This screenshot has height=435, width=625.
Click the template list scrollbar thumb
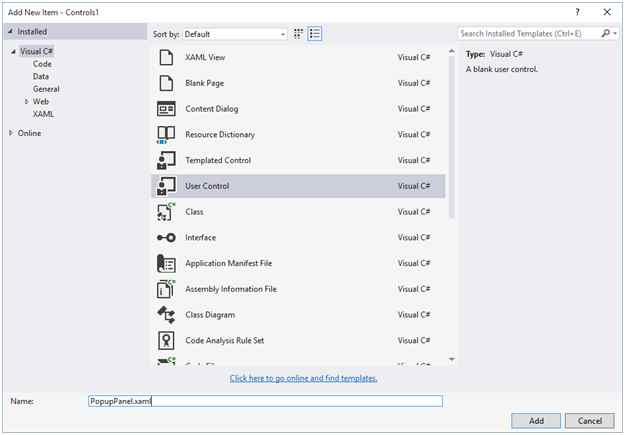click(452, 137)
